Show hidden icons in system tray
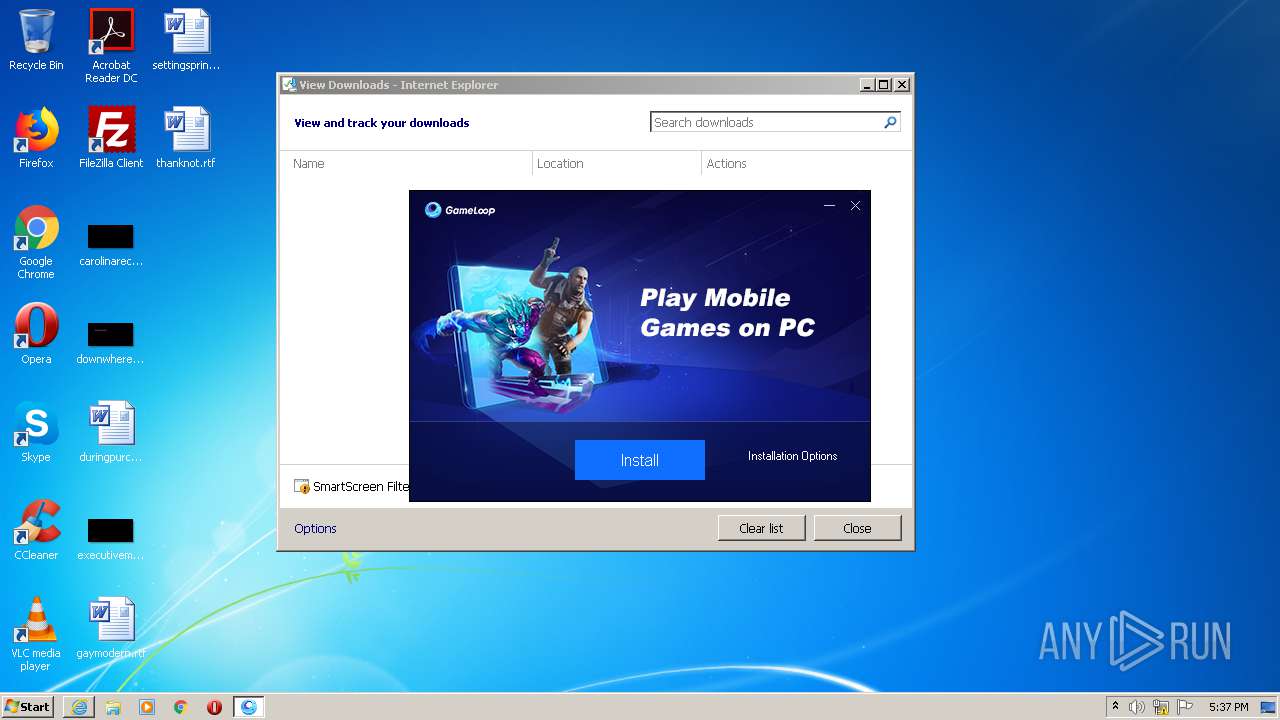This screenshot has width=1280, height=720. (1116, 707)
